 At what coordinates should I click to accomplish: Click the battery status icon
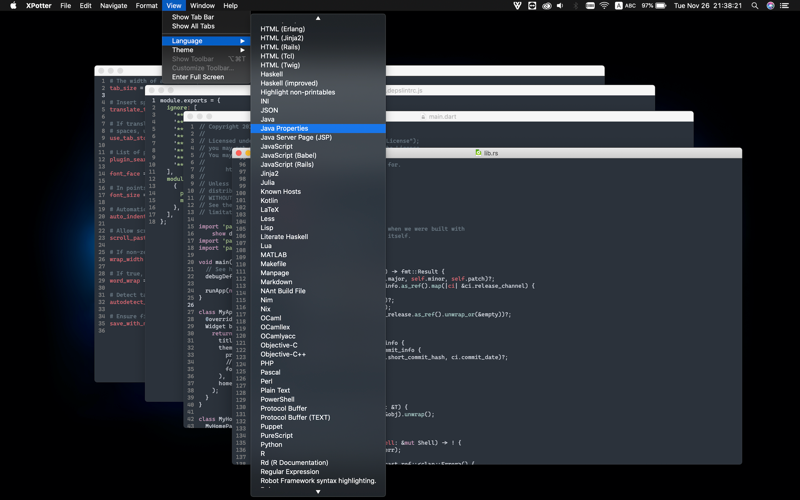(x=661, y=6)
